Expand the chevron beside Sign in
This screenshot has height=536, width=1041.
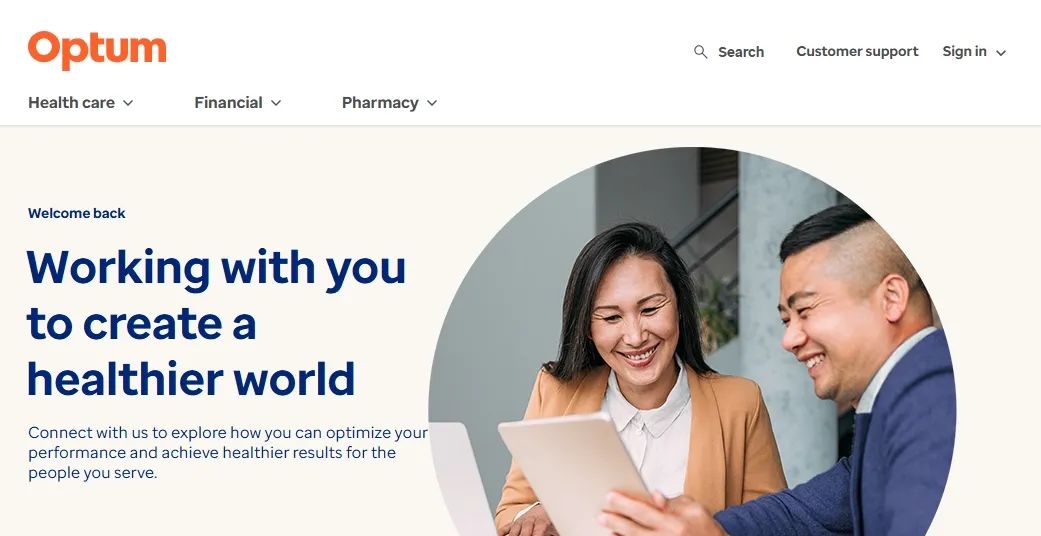click(x=1001, y=52)
